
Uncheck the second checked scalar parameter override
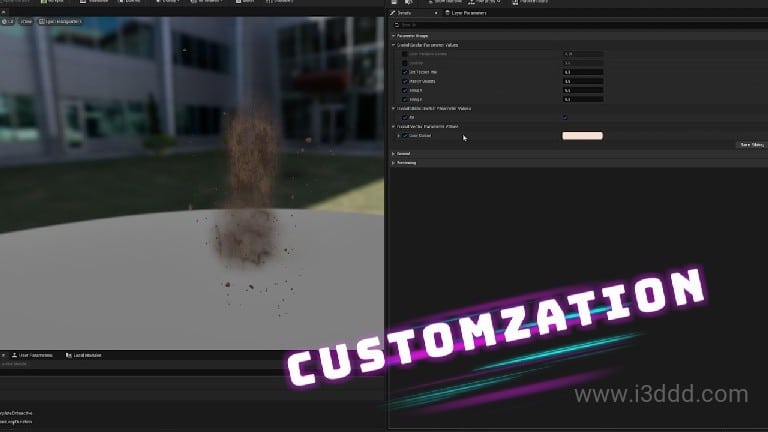coord(405,81)
